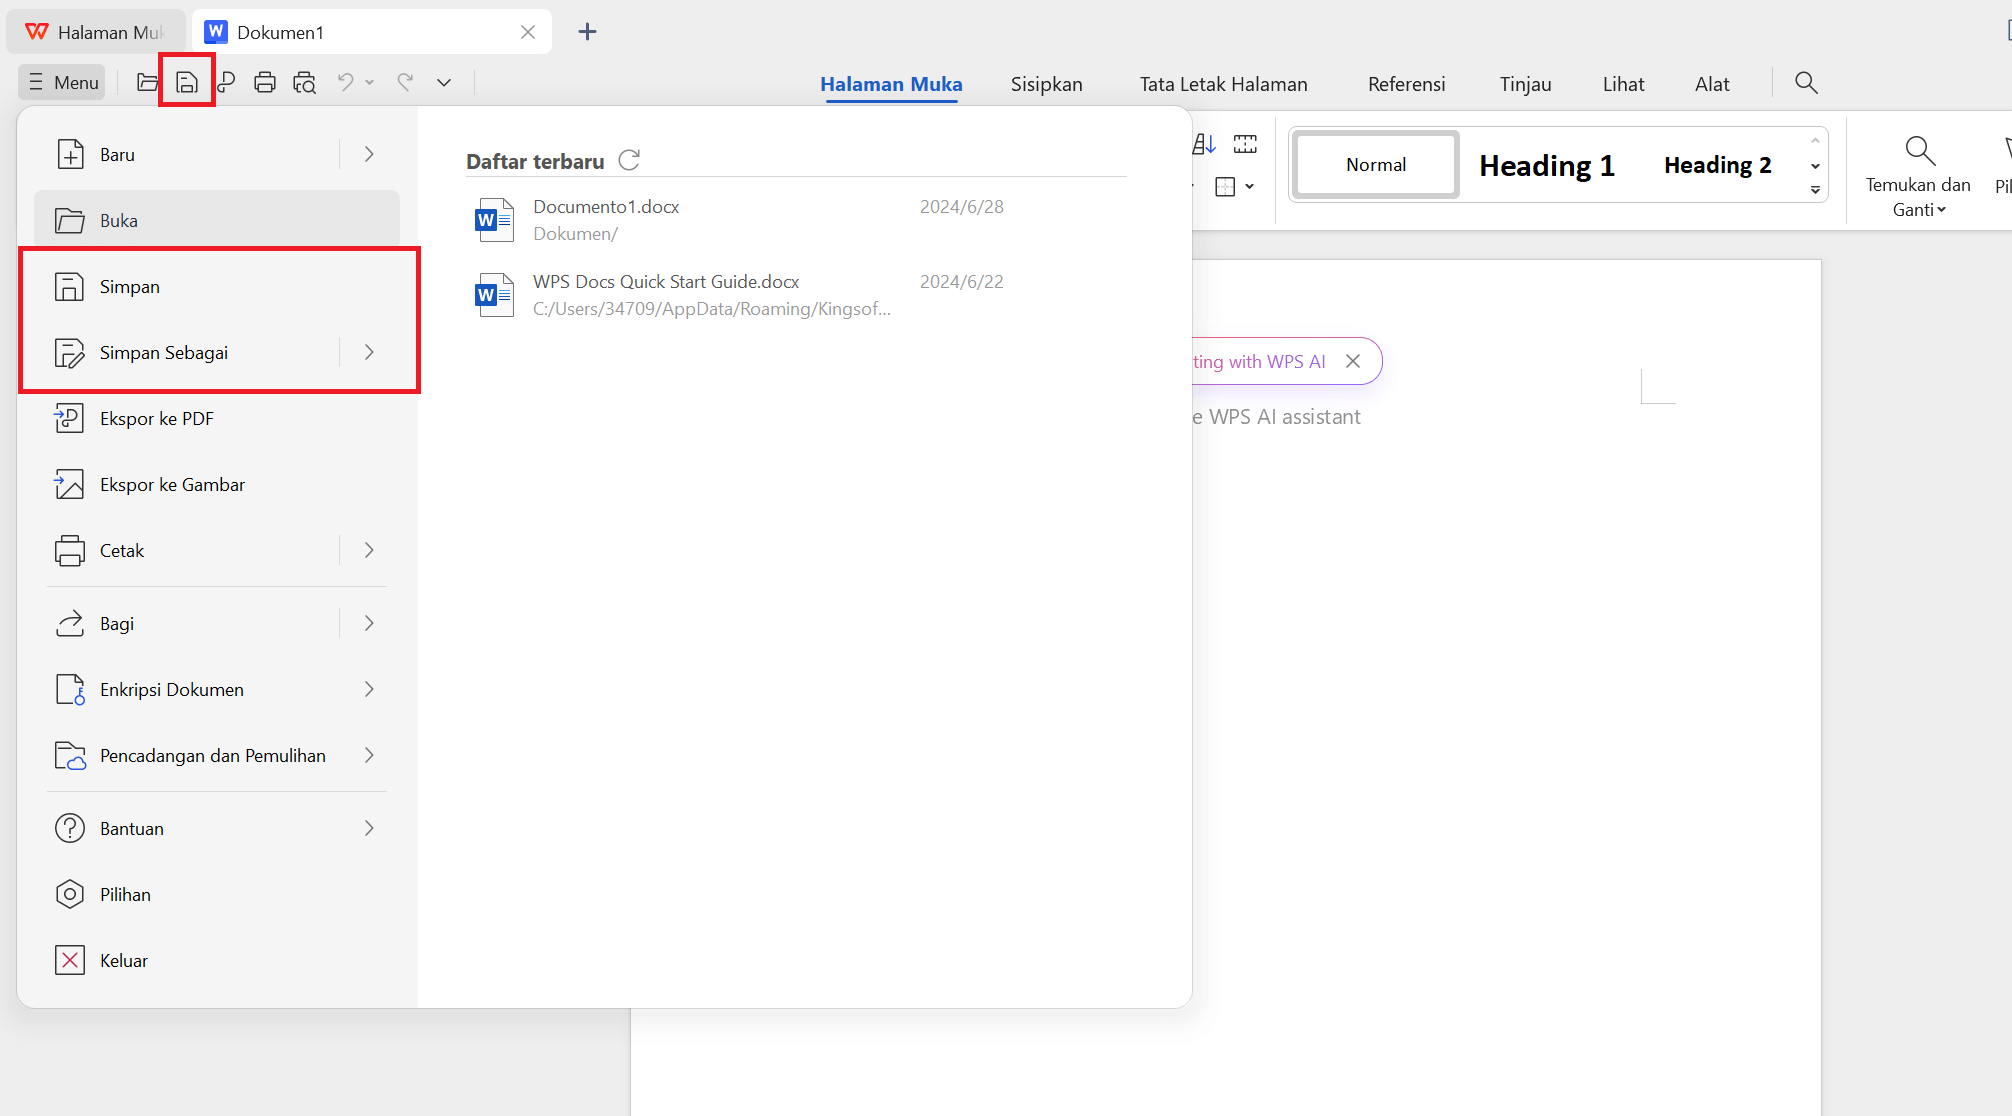Click the Print icon in toolbar
Screen dimensions: 2012x1116
point(265,82)
